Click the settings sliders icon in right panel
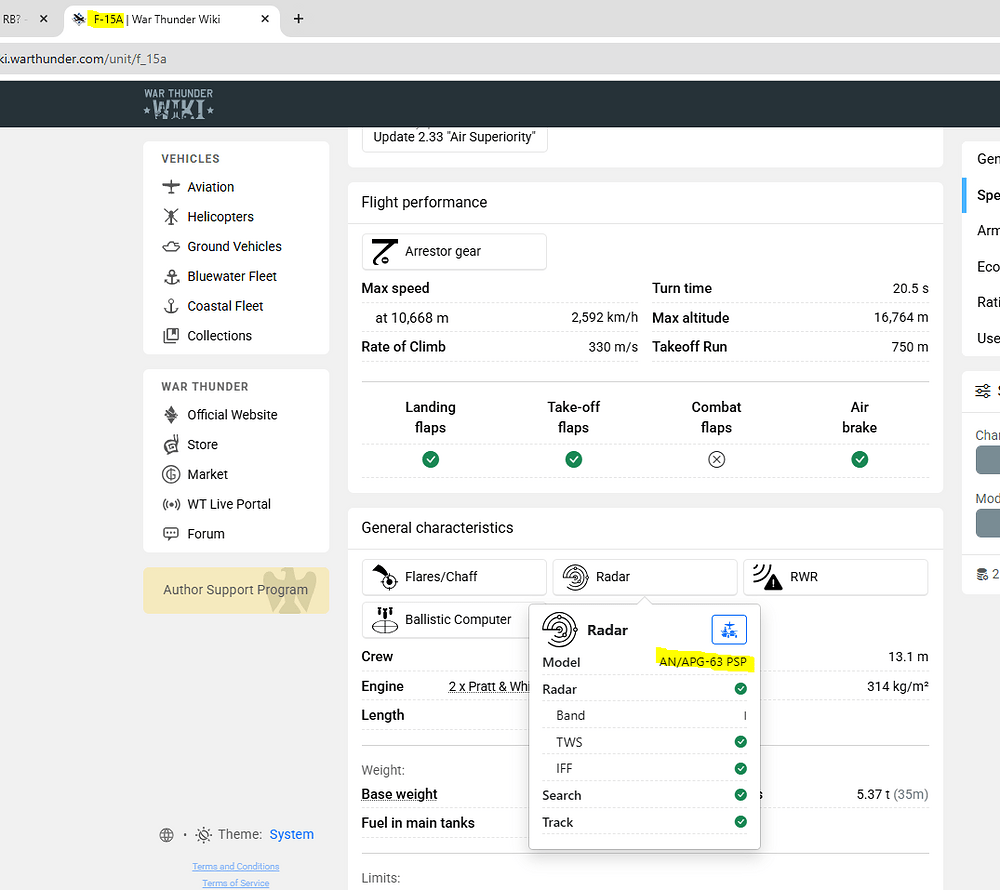This screenshot has width=1000, height=890. (983, 391)
